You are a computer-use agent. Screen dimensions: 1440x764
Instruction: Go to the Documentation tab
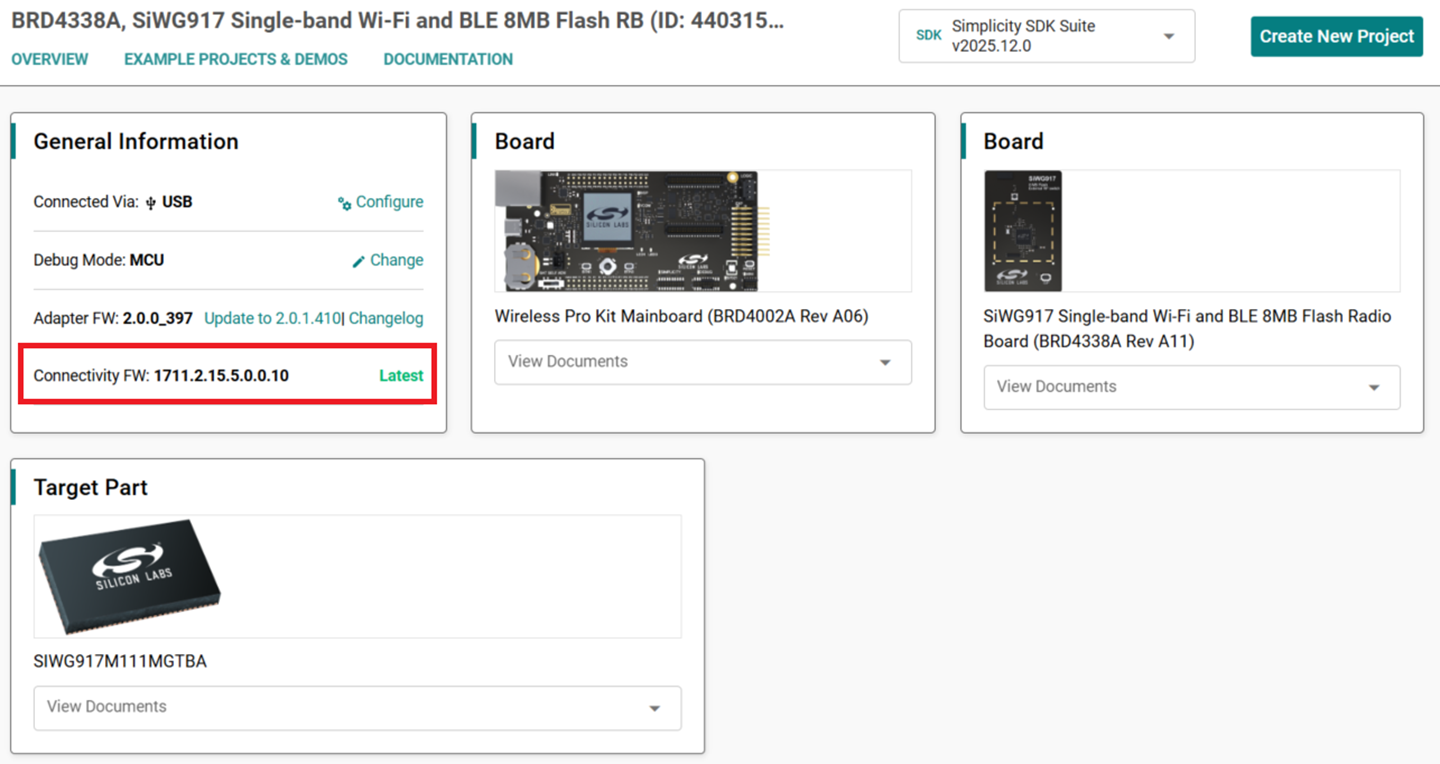pos(448,59)
